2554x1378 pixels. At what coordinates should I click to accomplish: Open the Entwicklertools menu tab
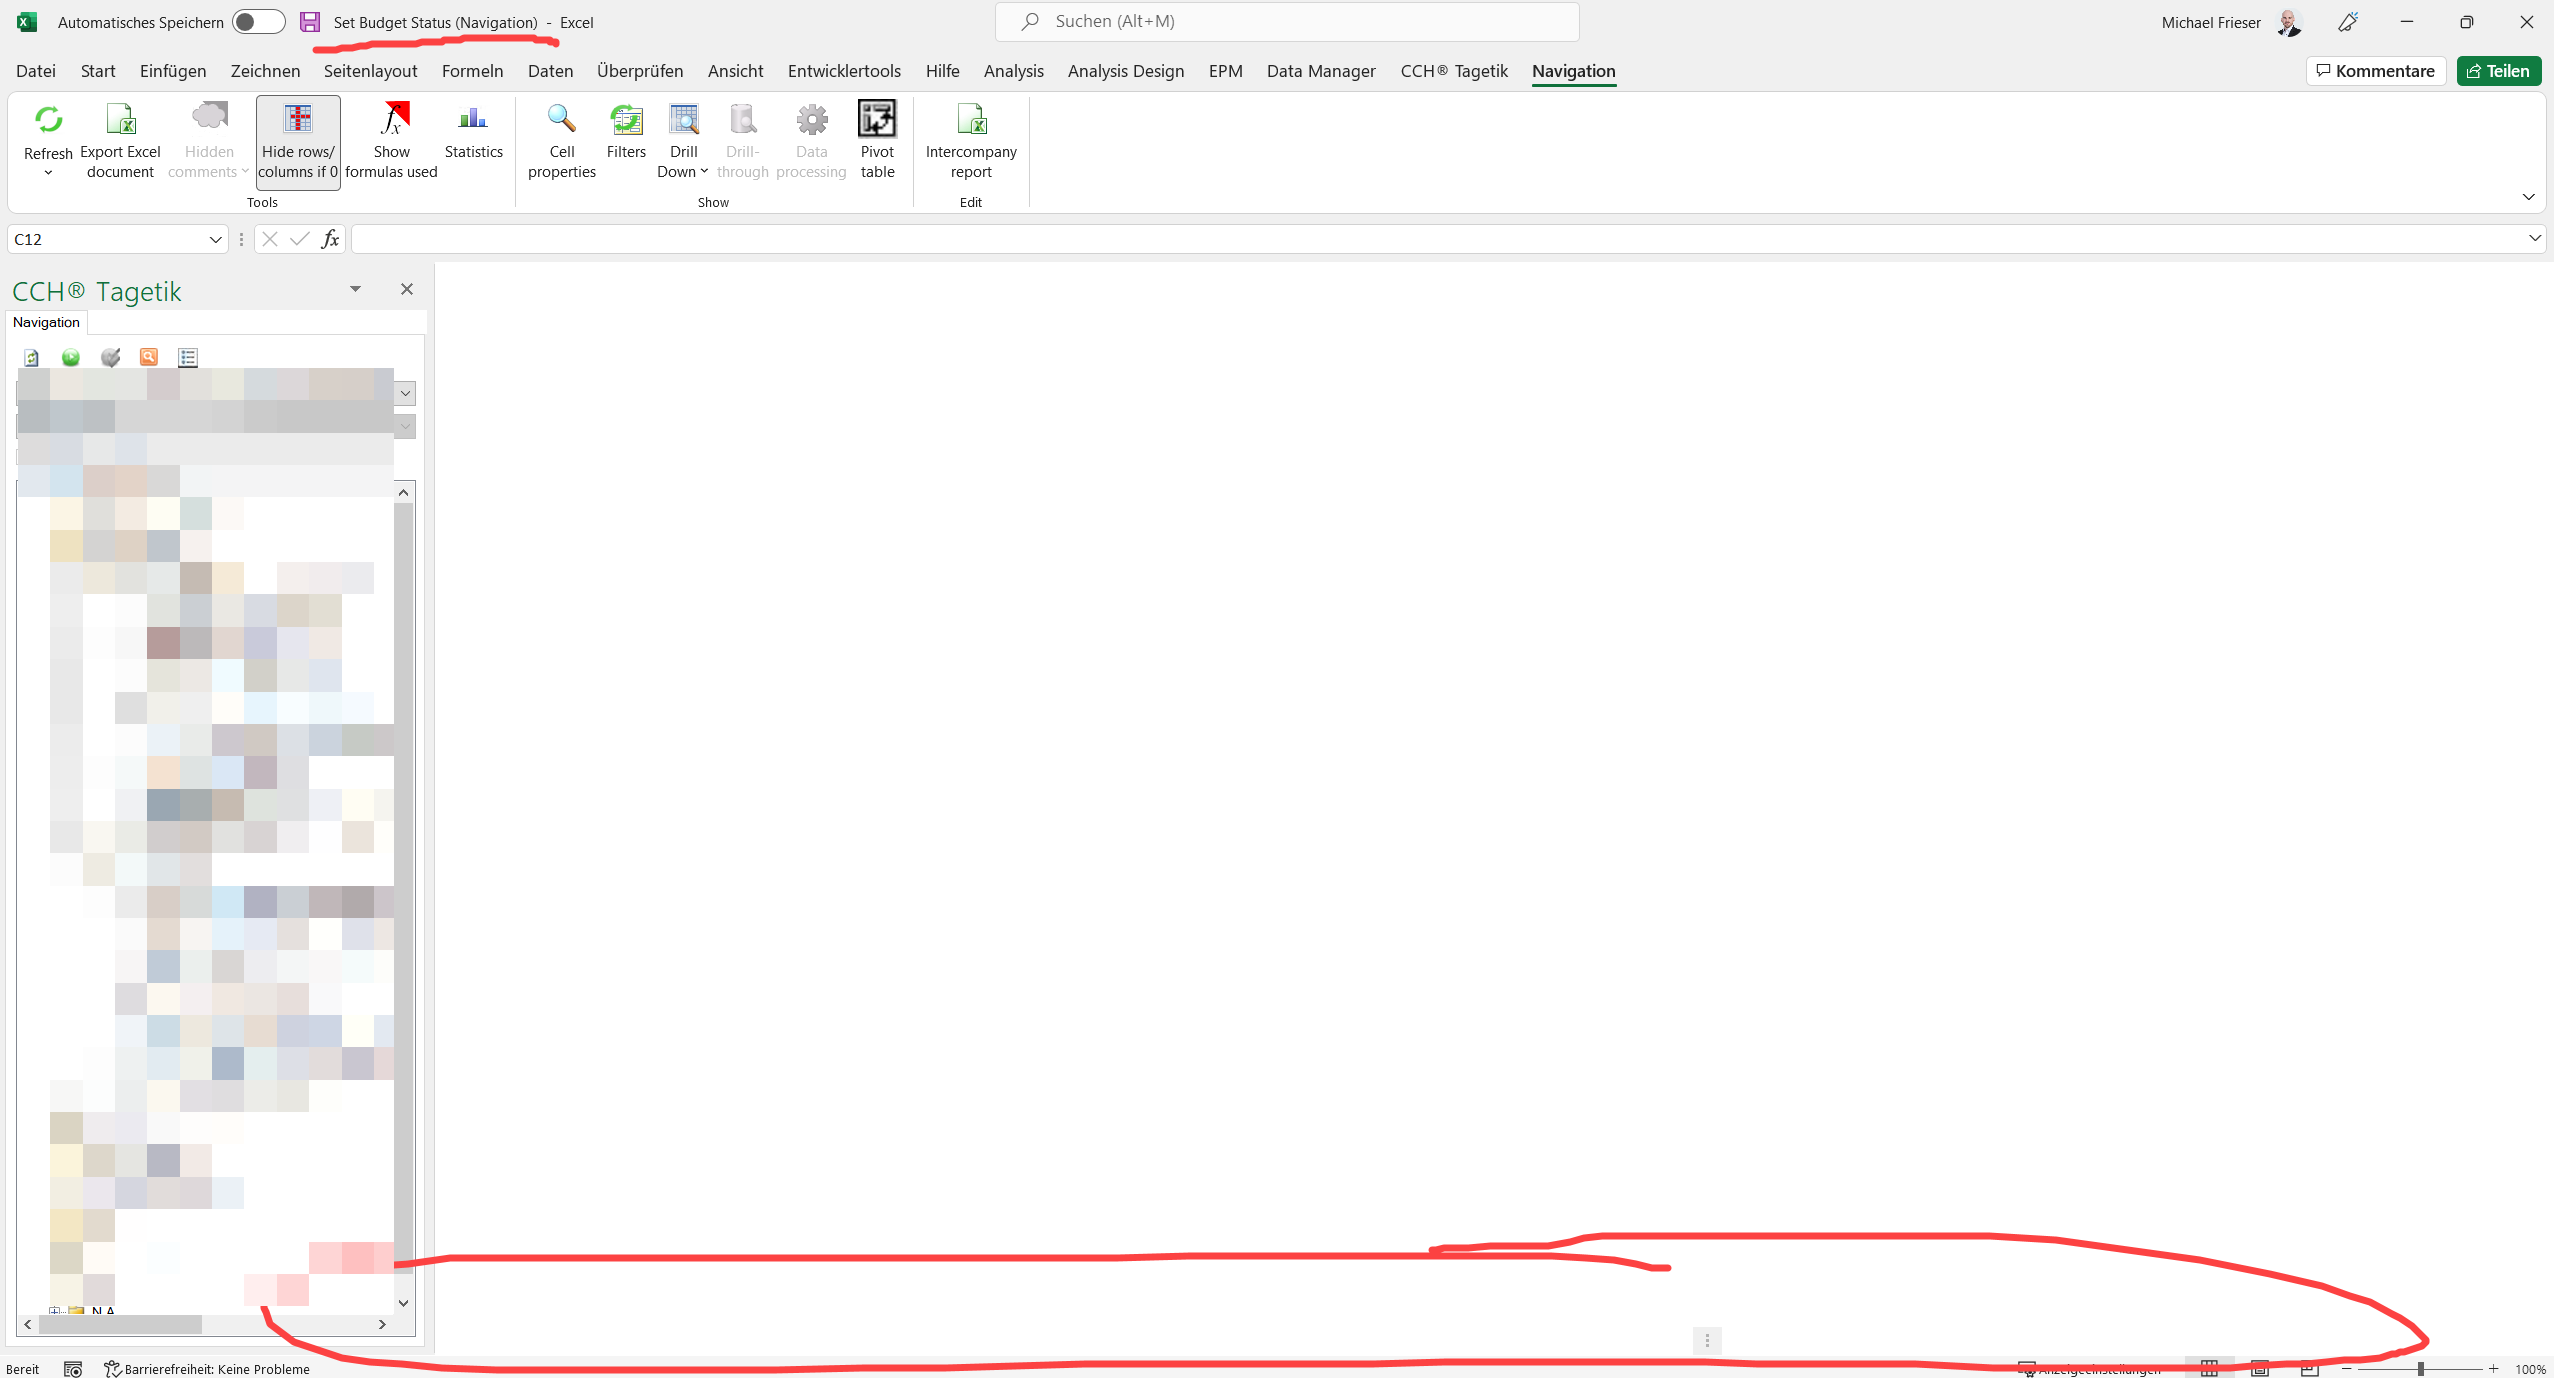843,70
